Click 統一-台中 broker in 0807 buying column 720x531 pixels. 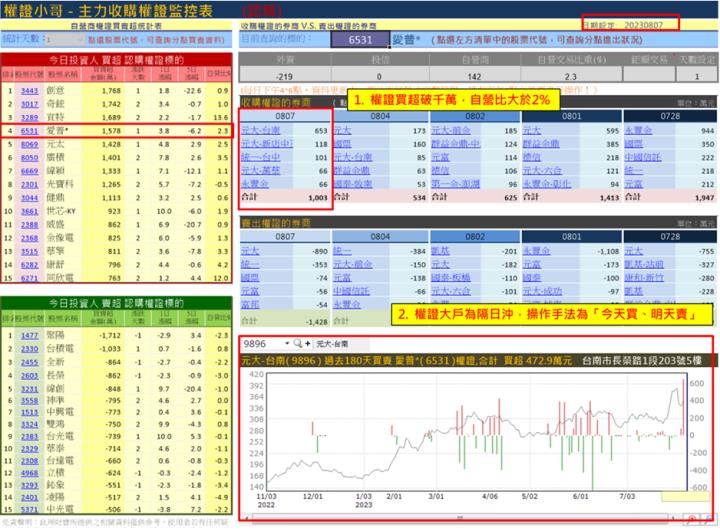[x=260, y=157]
